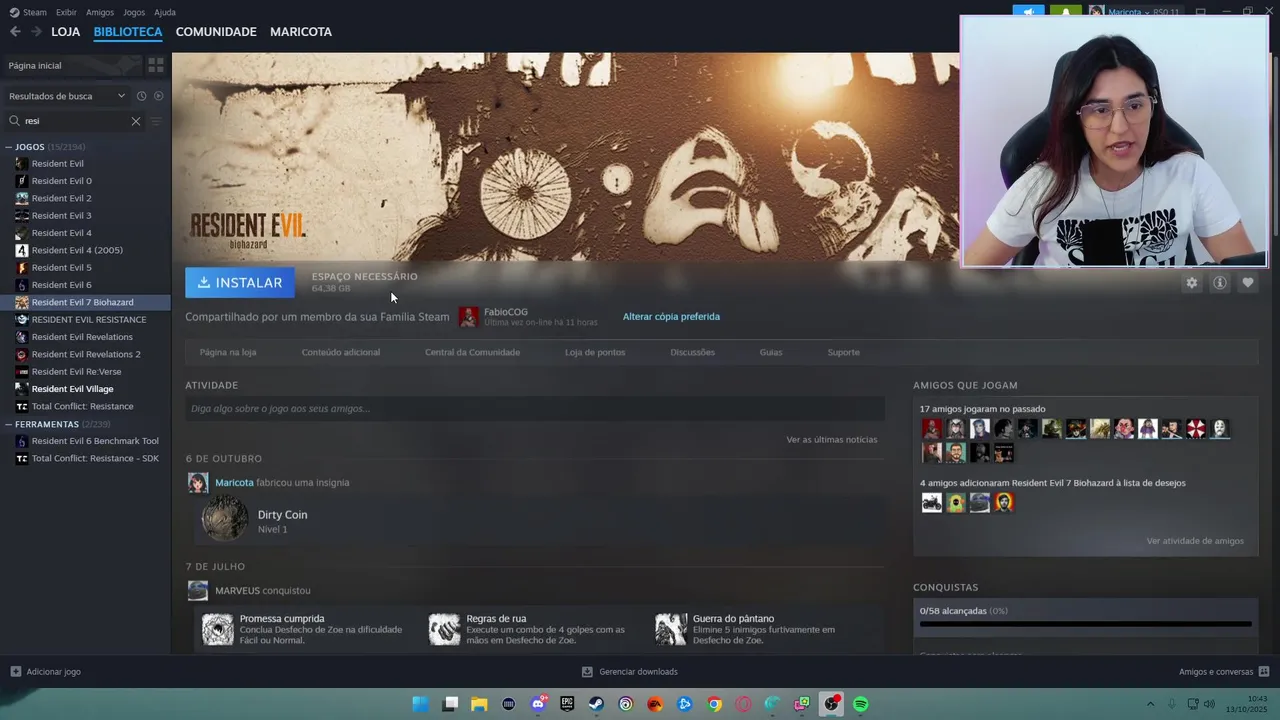The height and width of the screenshot is (720, 1280).
Task: Open Epic Games launcher from taskbar
Action: pyautogui.click(x=567, y=704)
